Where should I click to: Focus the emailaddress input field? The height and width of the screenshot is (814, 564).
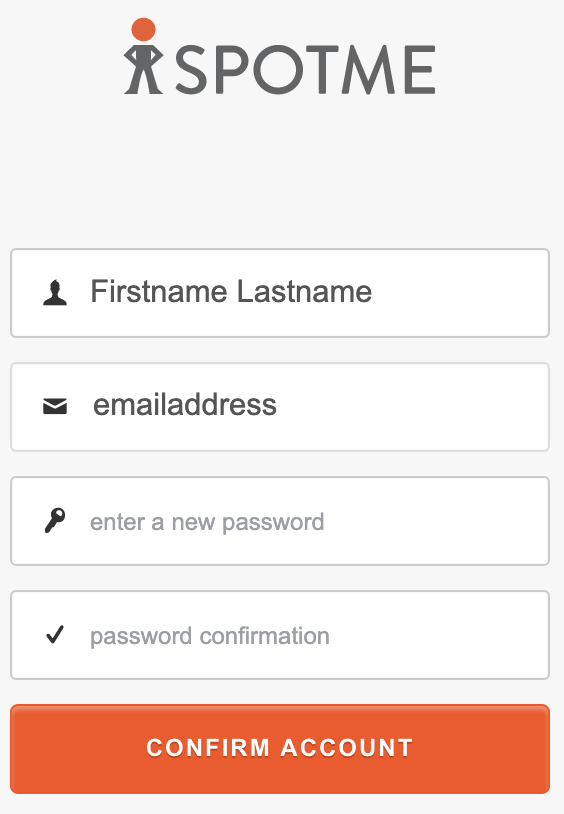click(280, 407)
